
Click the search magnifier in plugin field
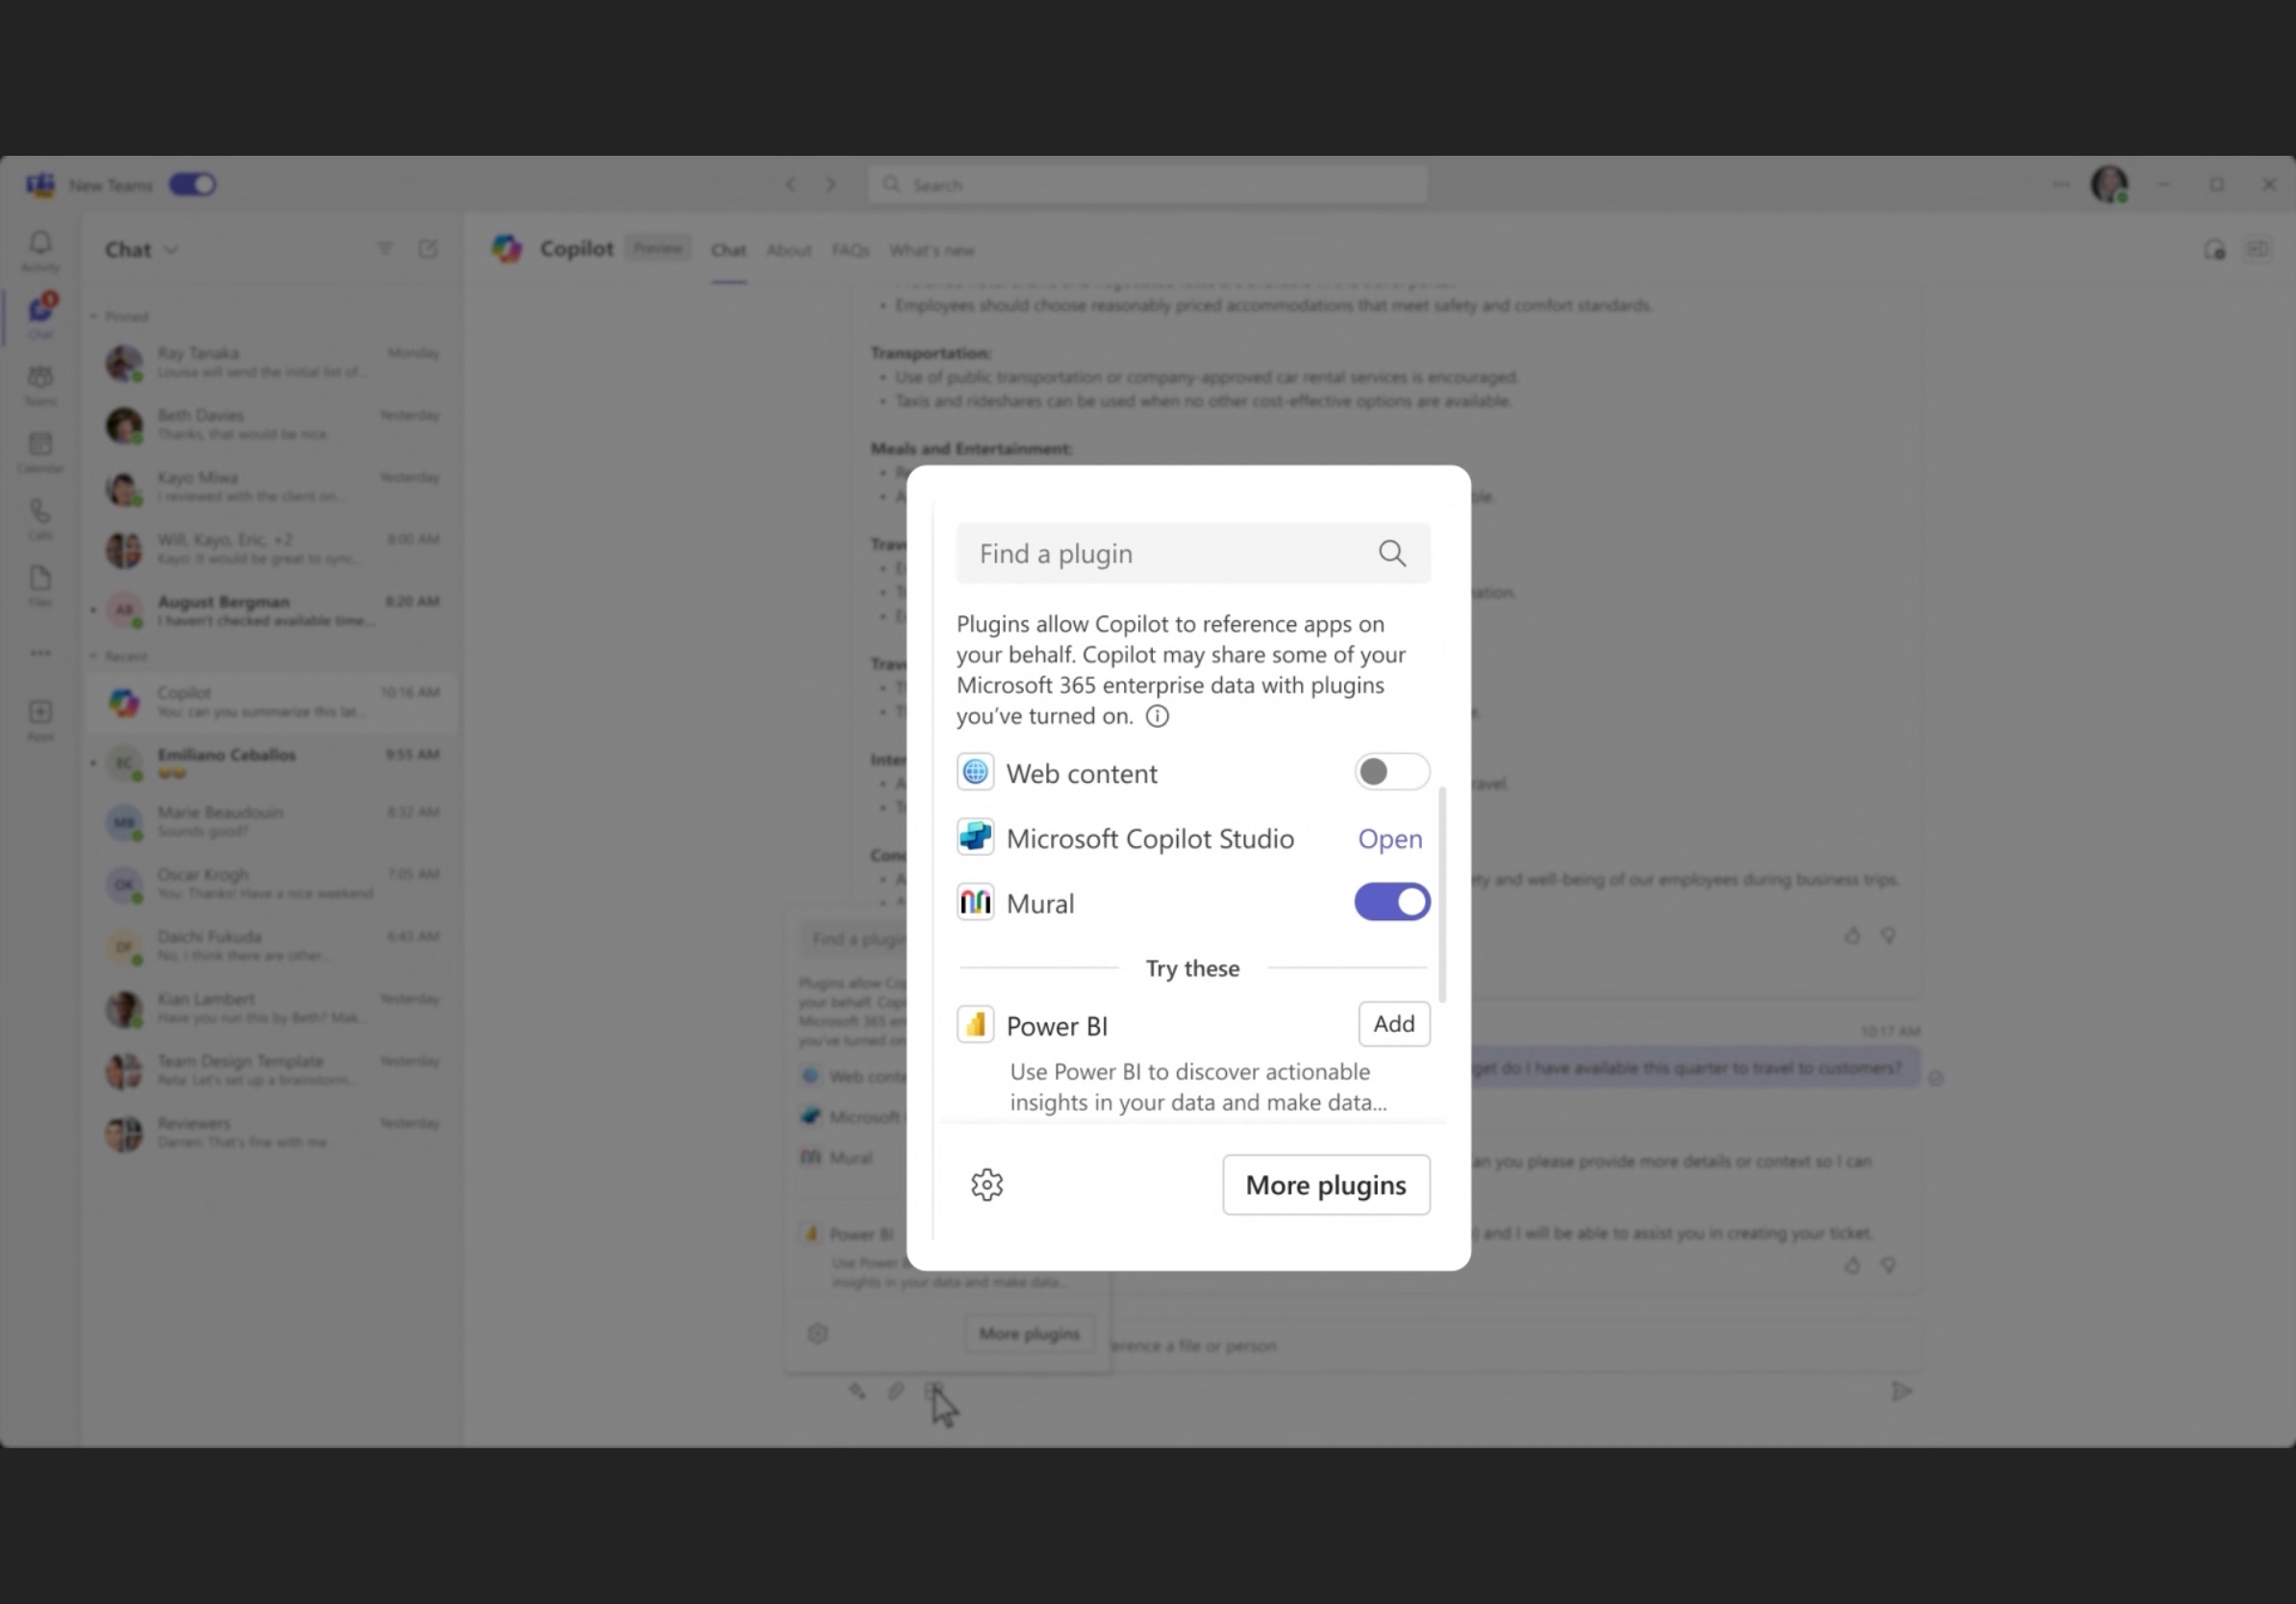click(1392, 553)
